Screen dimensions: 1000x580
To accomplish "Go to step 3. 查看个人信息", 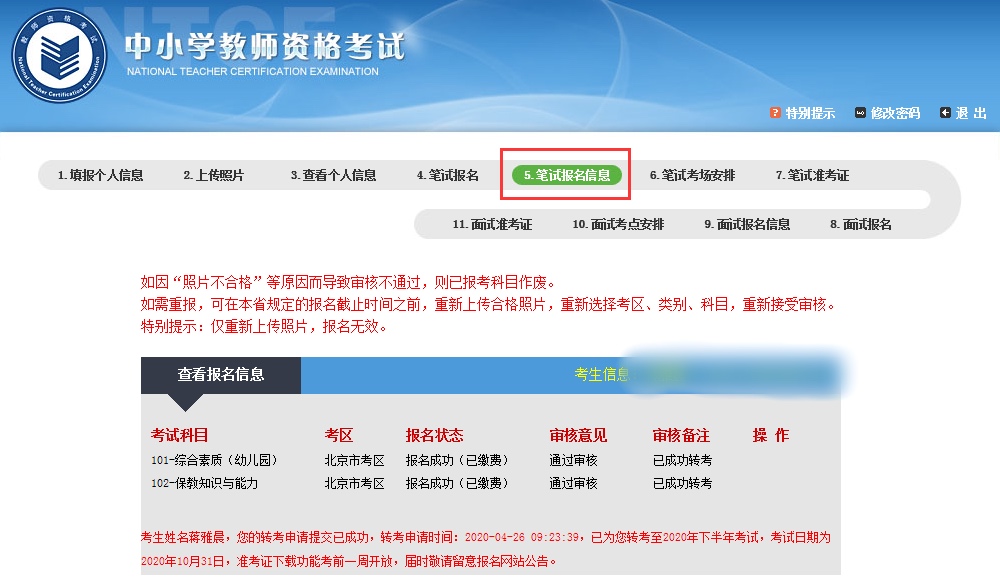I will 334,175.
